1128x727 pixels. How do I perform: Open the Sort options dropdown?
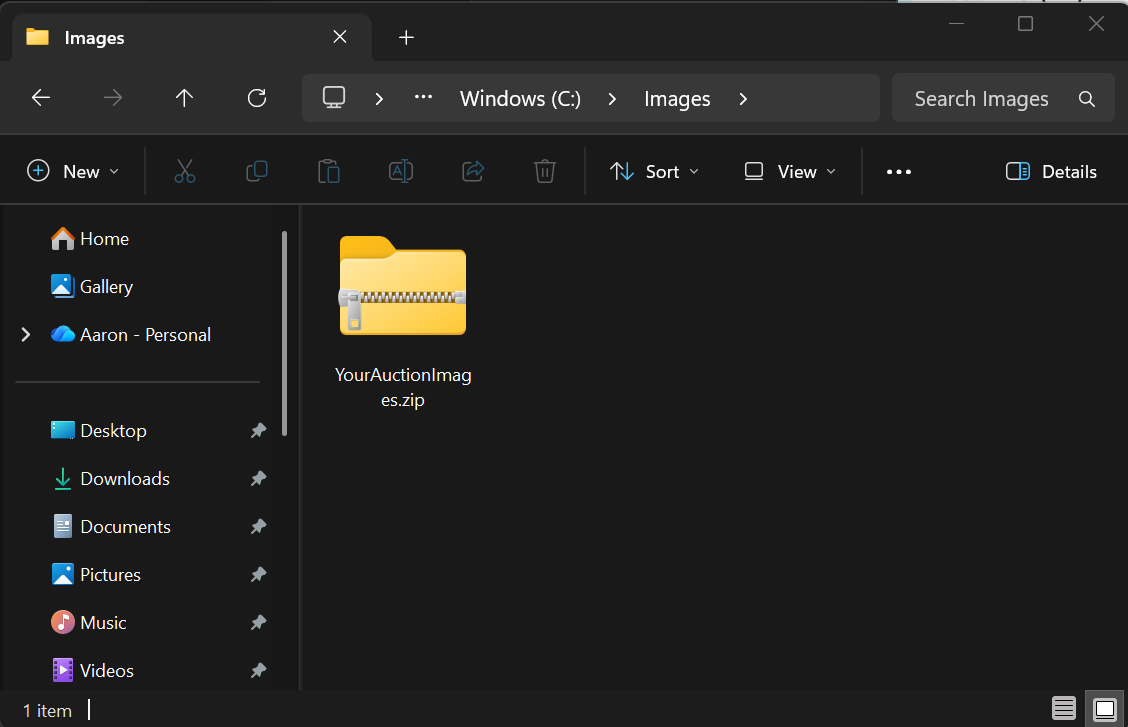click(x=654, y=171)
